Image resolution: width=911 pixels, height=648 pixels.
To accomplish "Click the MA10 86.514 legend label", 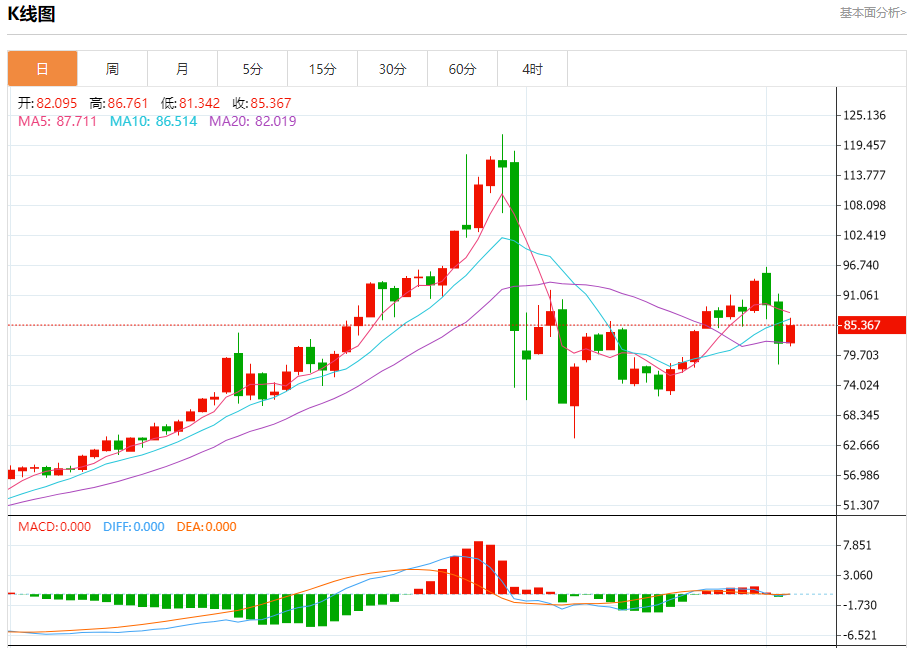I will [x=153, y=121].
